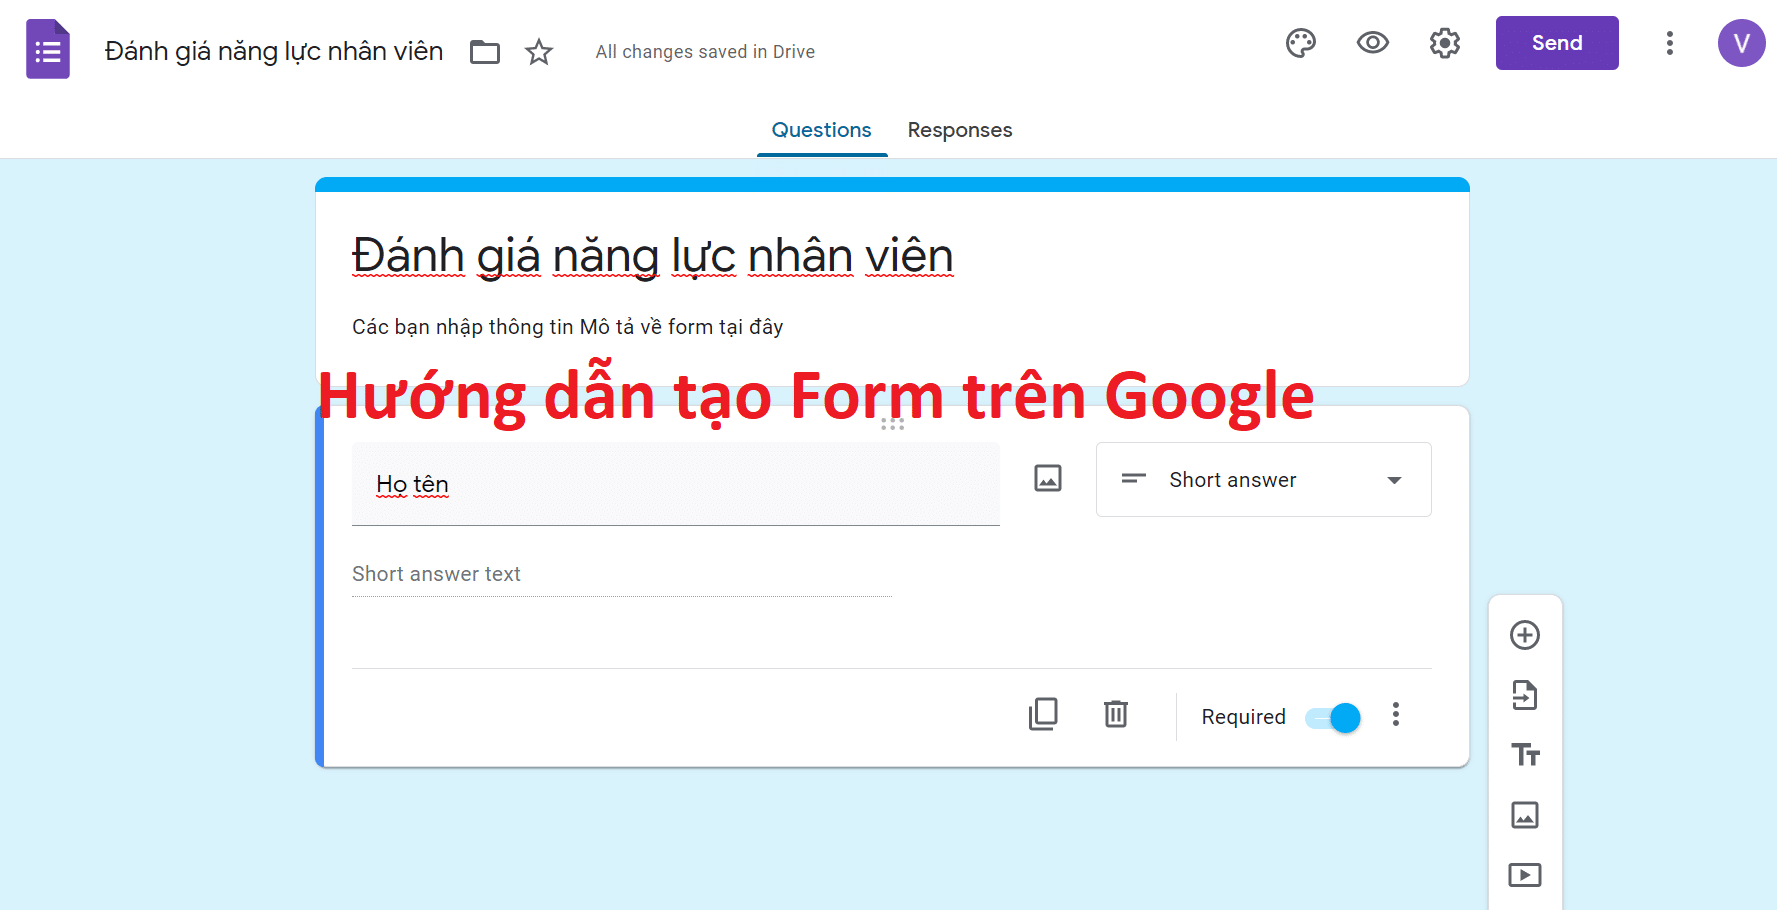Grab the question drag handle dots
Image resolution: width=1777 pixels, height=910 pixels.
coord(893,424)
